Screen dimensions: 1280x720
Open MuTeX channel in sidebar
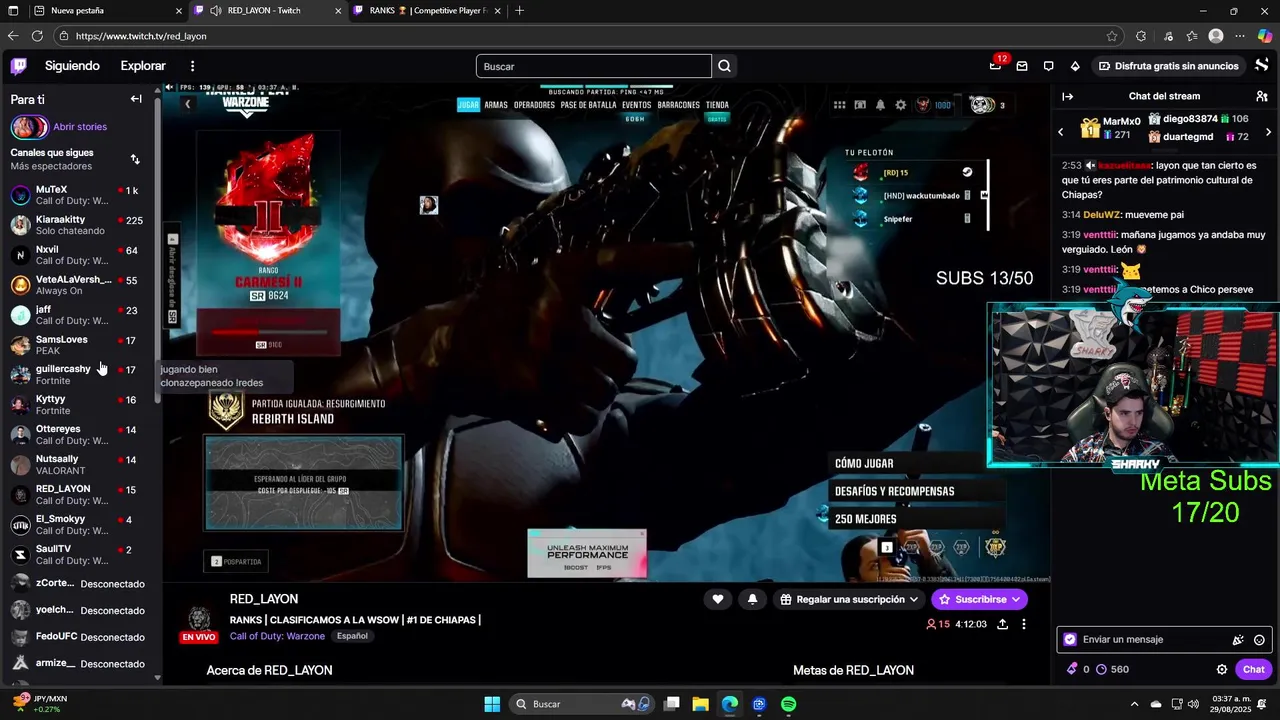tap(78, 195)
